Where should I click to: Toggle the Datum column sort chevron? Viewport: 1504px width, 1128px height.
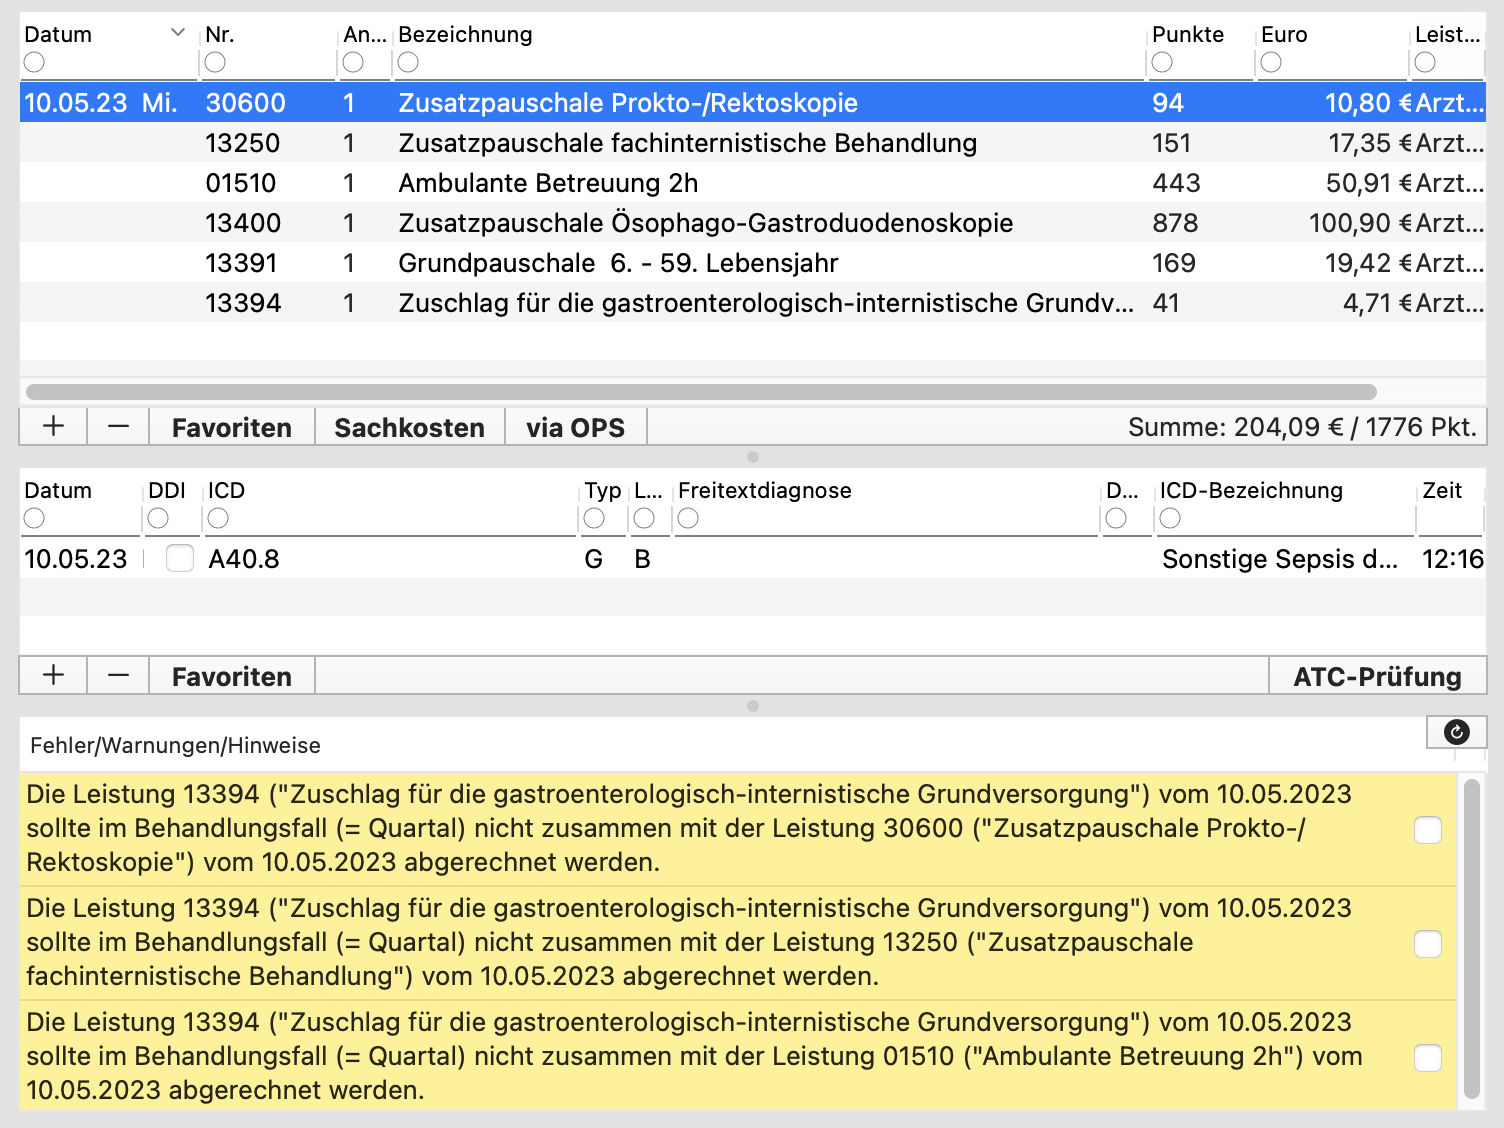(x=178, y=33)
